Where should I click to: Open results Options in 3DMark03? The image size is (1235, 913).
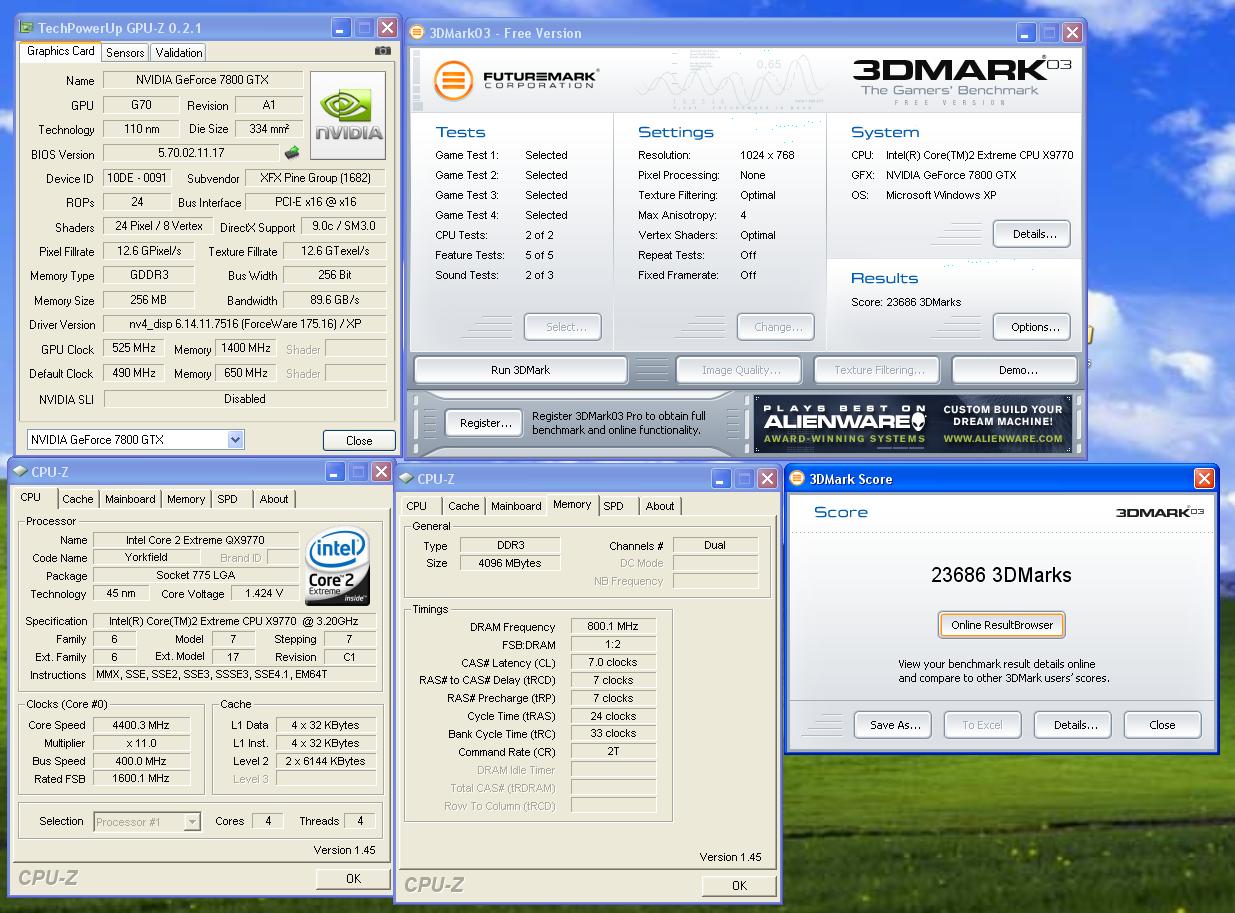pyautogui.click(x=1032, y=327)
